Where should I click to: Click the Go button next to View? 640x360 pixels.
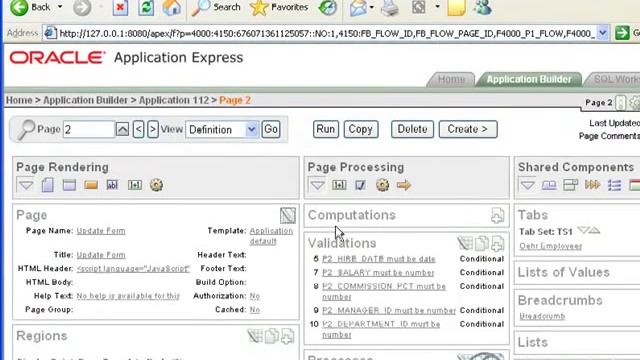point(271,129)
